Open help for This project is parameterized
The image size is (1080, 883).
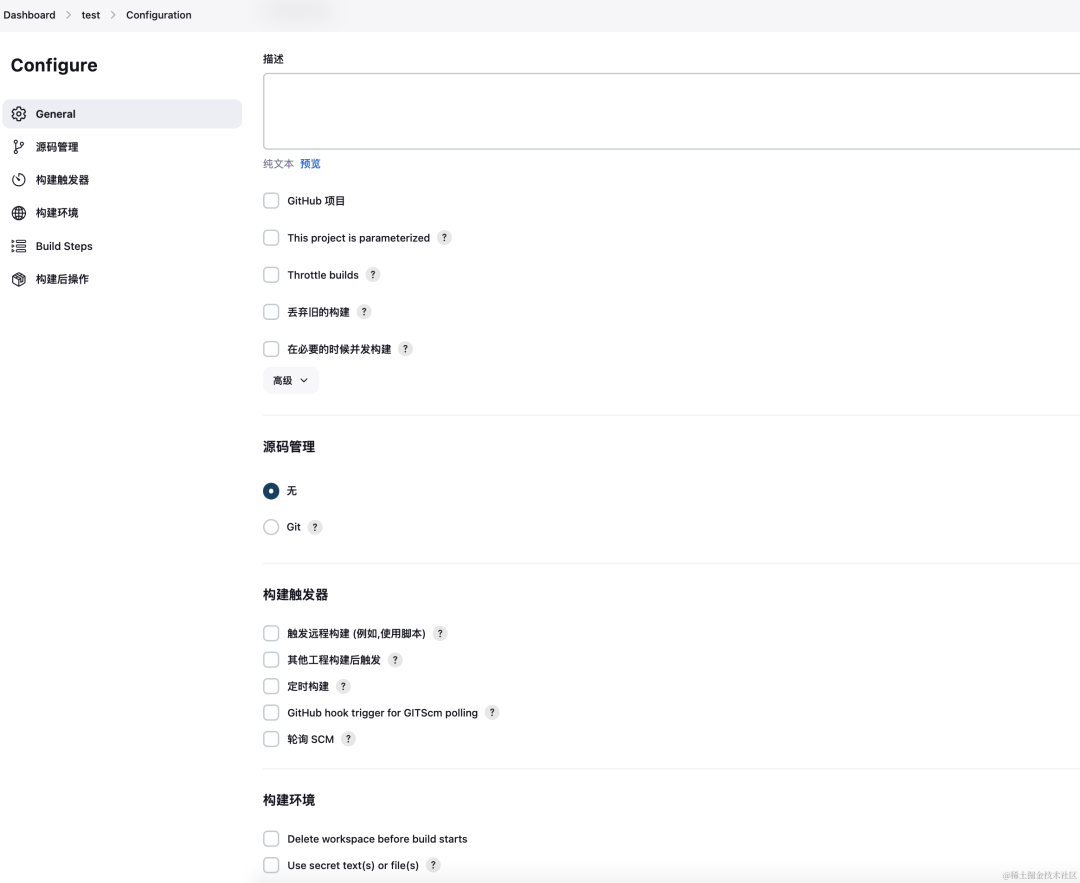[x=444, y=238]
